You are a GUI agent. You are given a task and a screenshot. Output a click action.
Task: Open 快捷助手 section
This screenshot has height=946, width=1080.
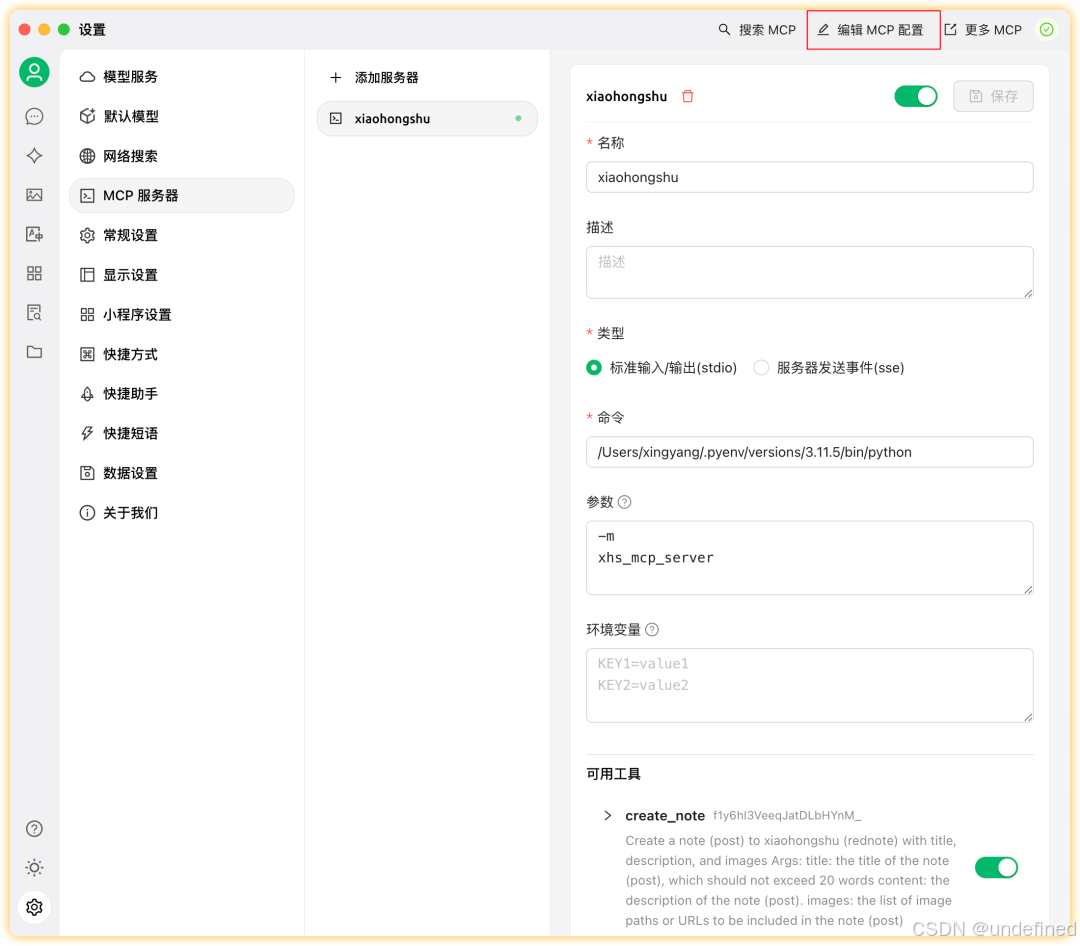[182, 394]
